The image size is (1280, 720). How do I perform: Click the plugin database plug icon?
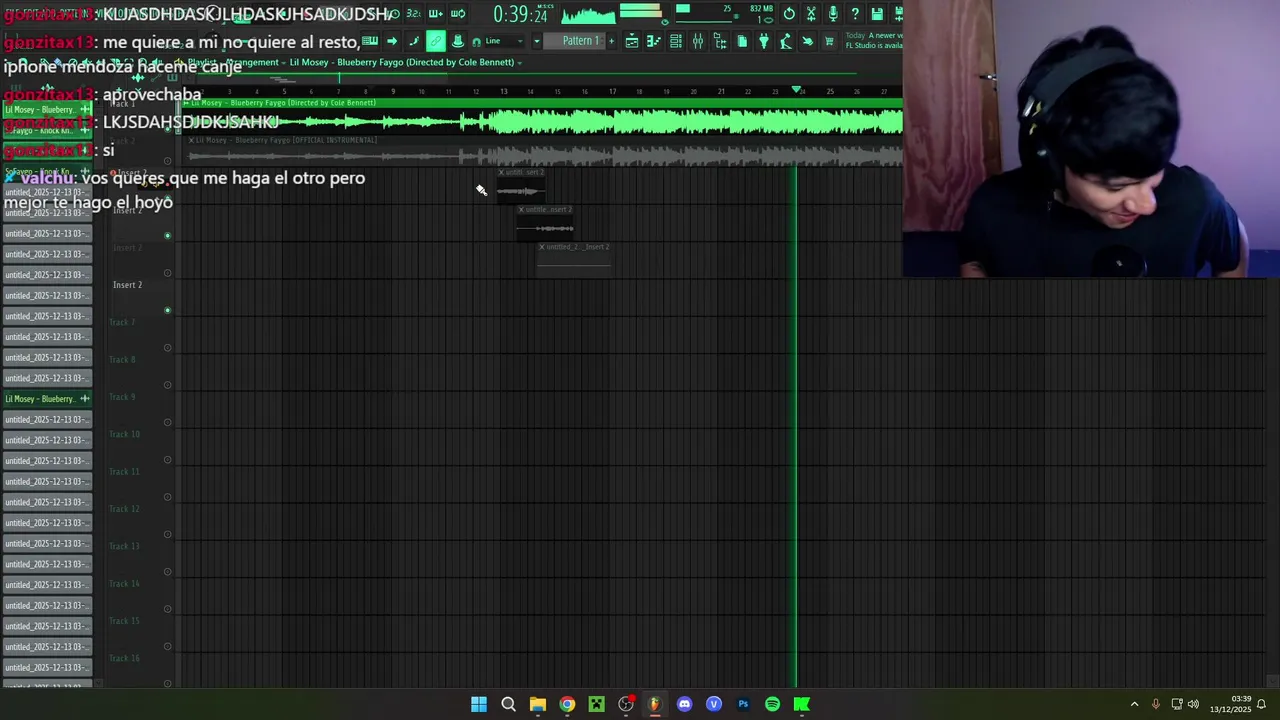763,41
